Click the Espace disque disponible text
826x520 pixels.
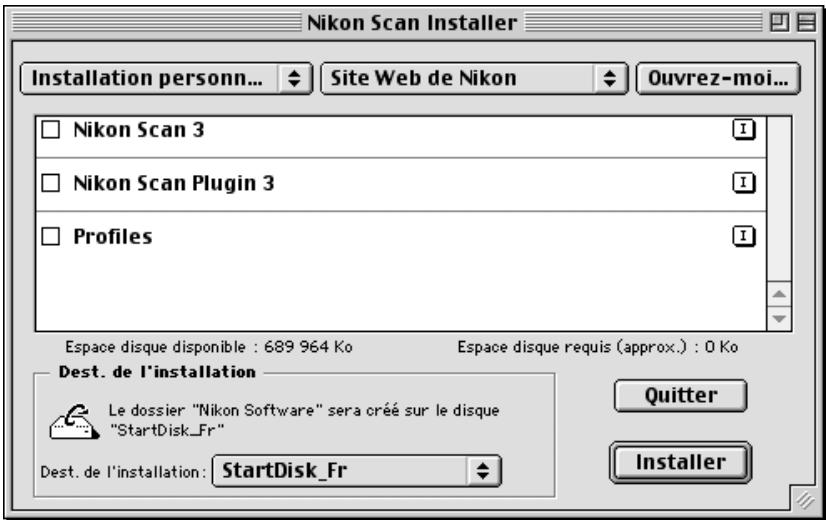click(209, 347)
